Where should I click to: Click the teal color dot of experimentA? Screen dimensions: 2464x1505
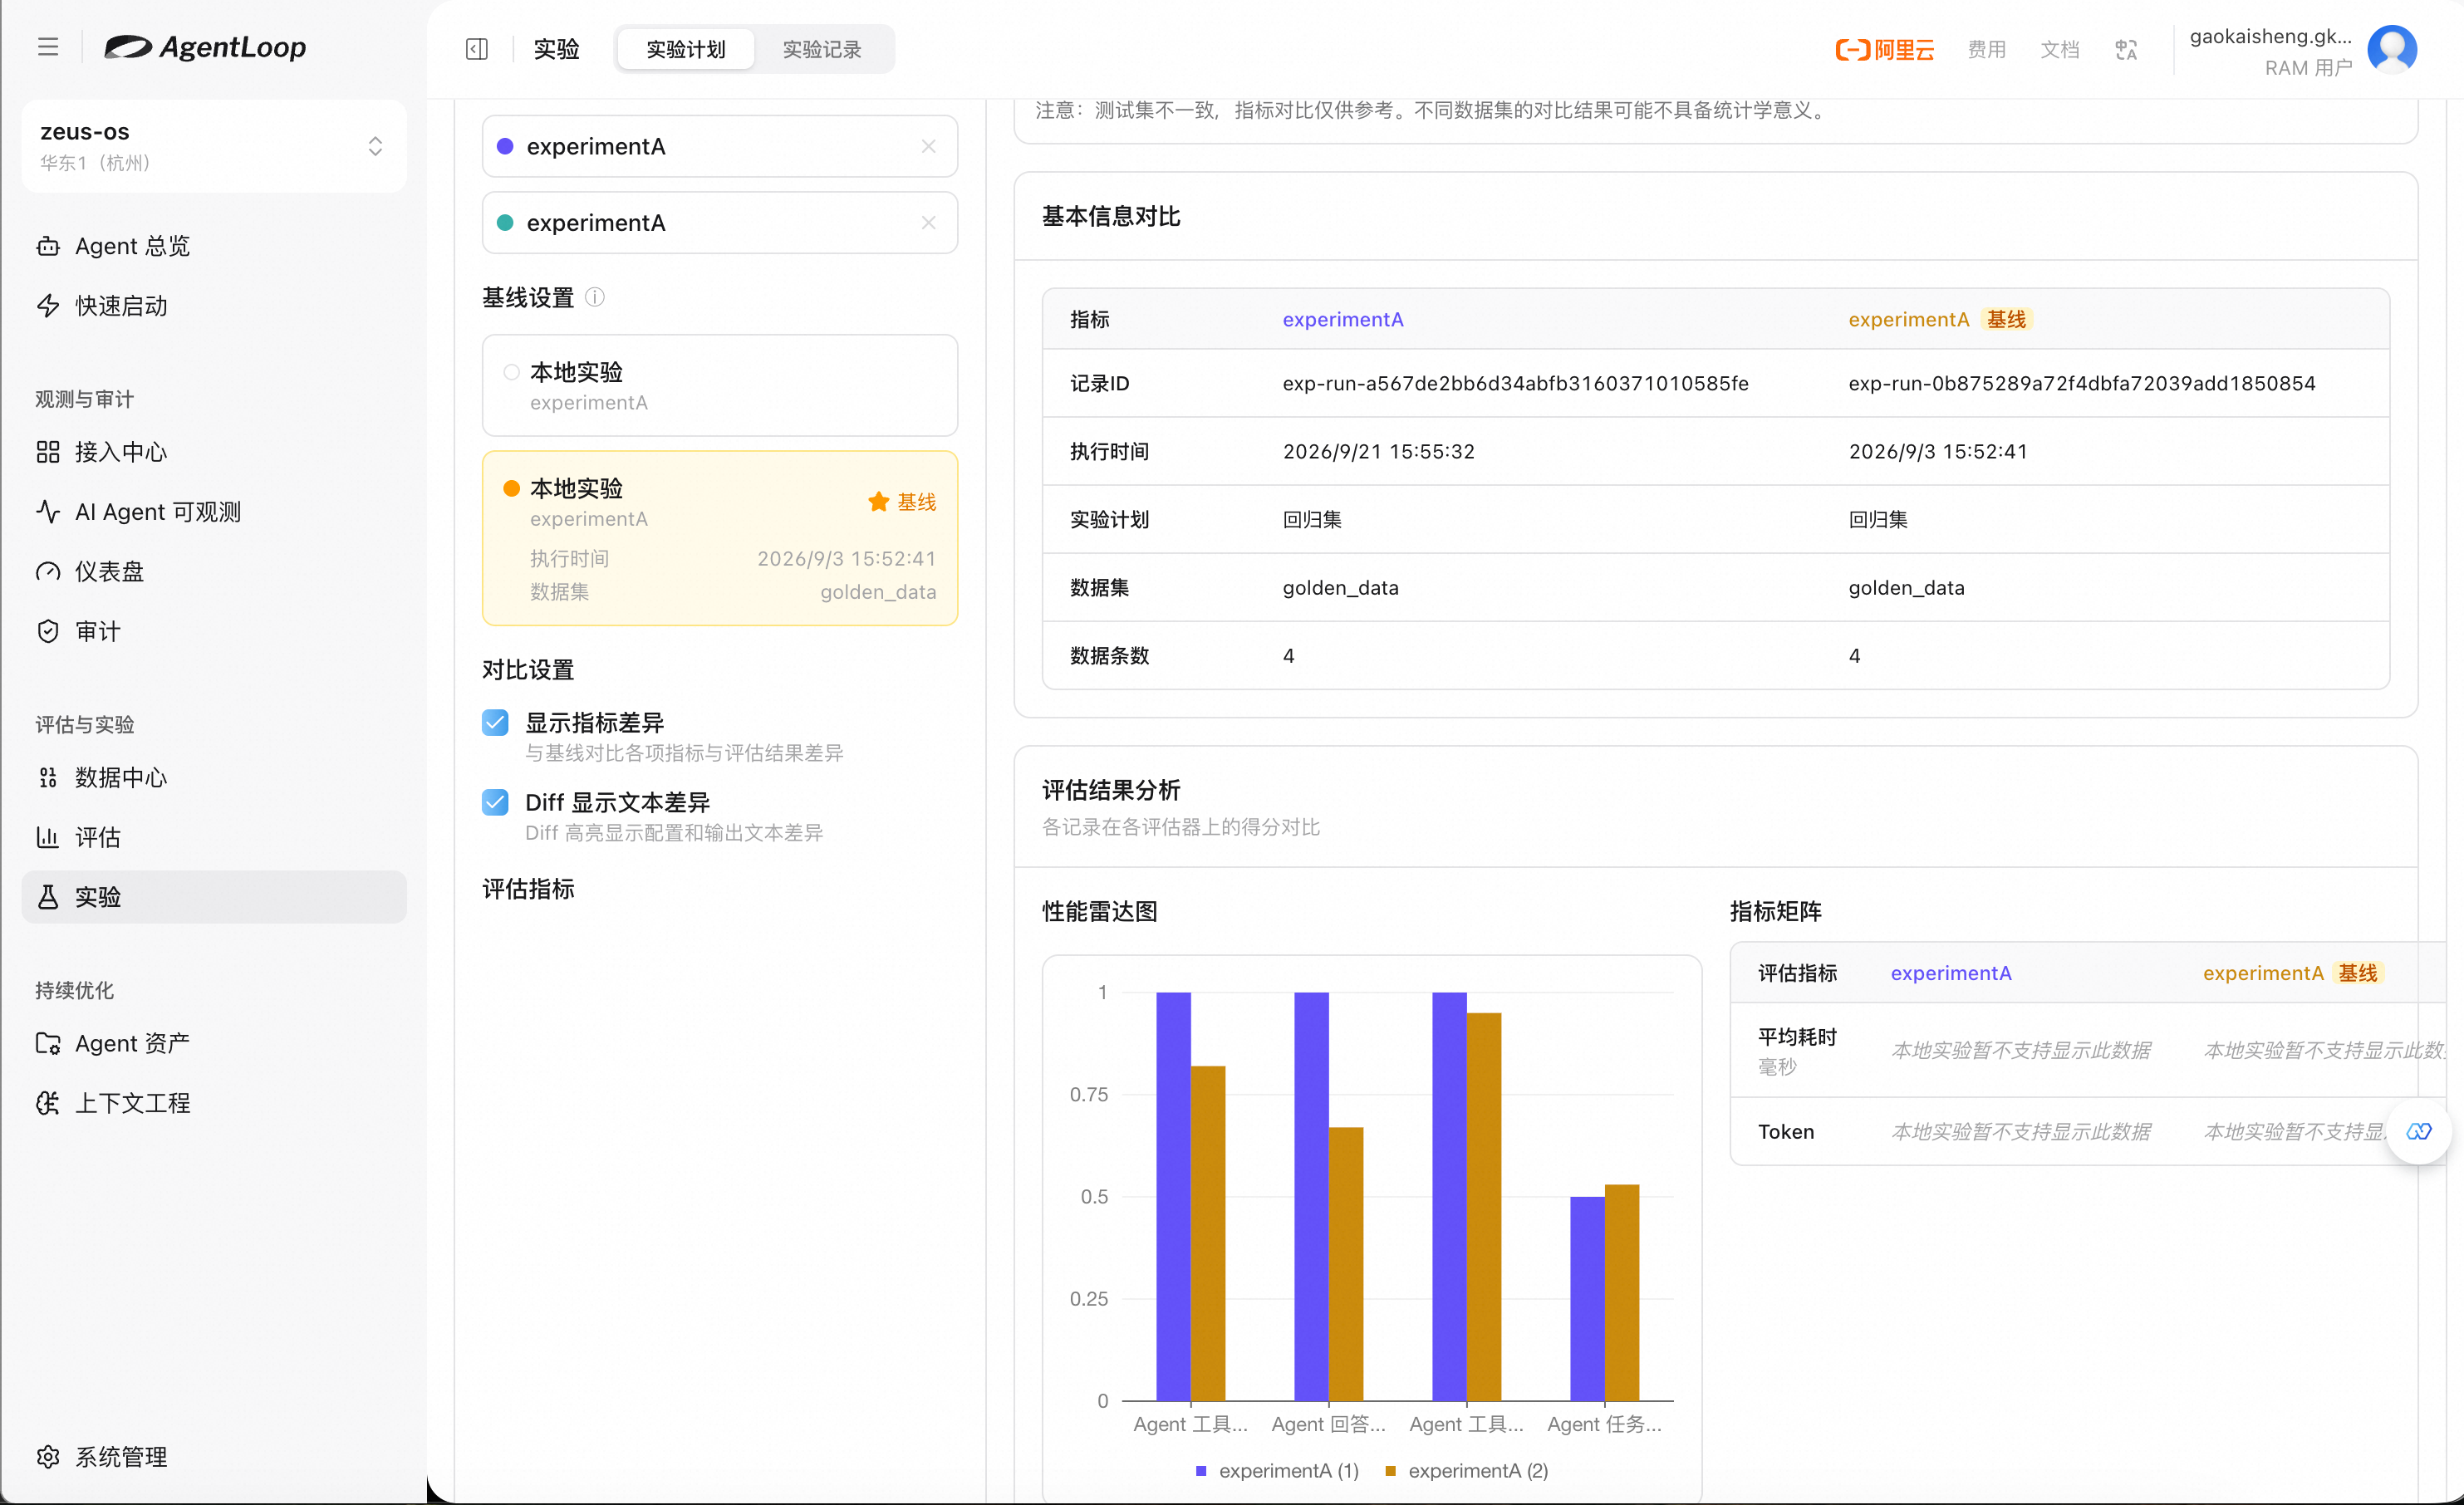505,223
